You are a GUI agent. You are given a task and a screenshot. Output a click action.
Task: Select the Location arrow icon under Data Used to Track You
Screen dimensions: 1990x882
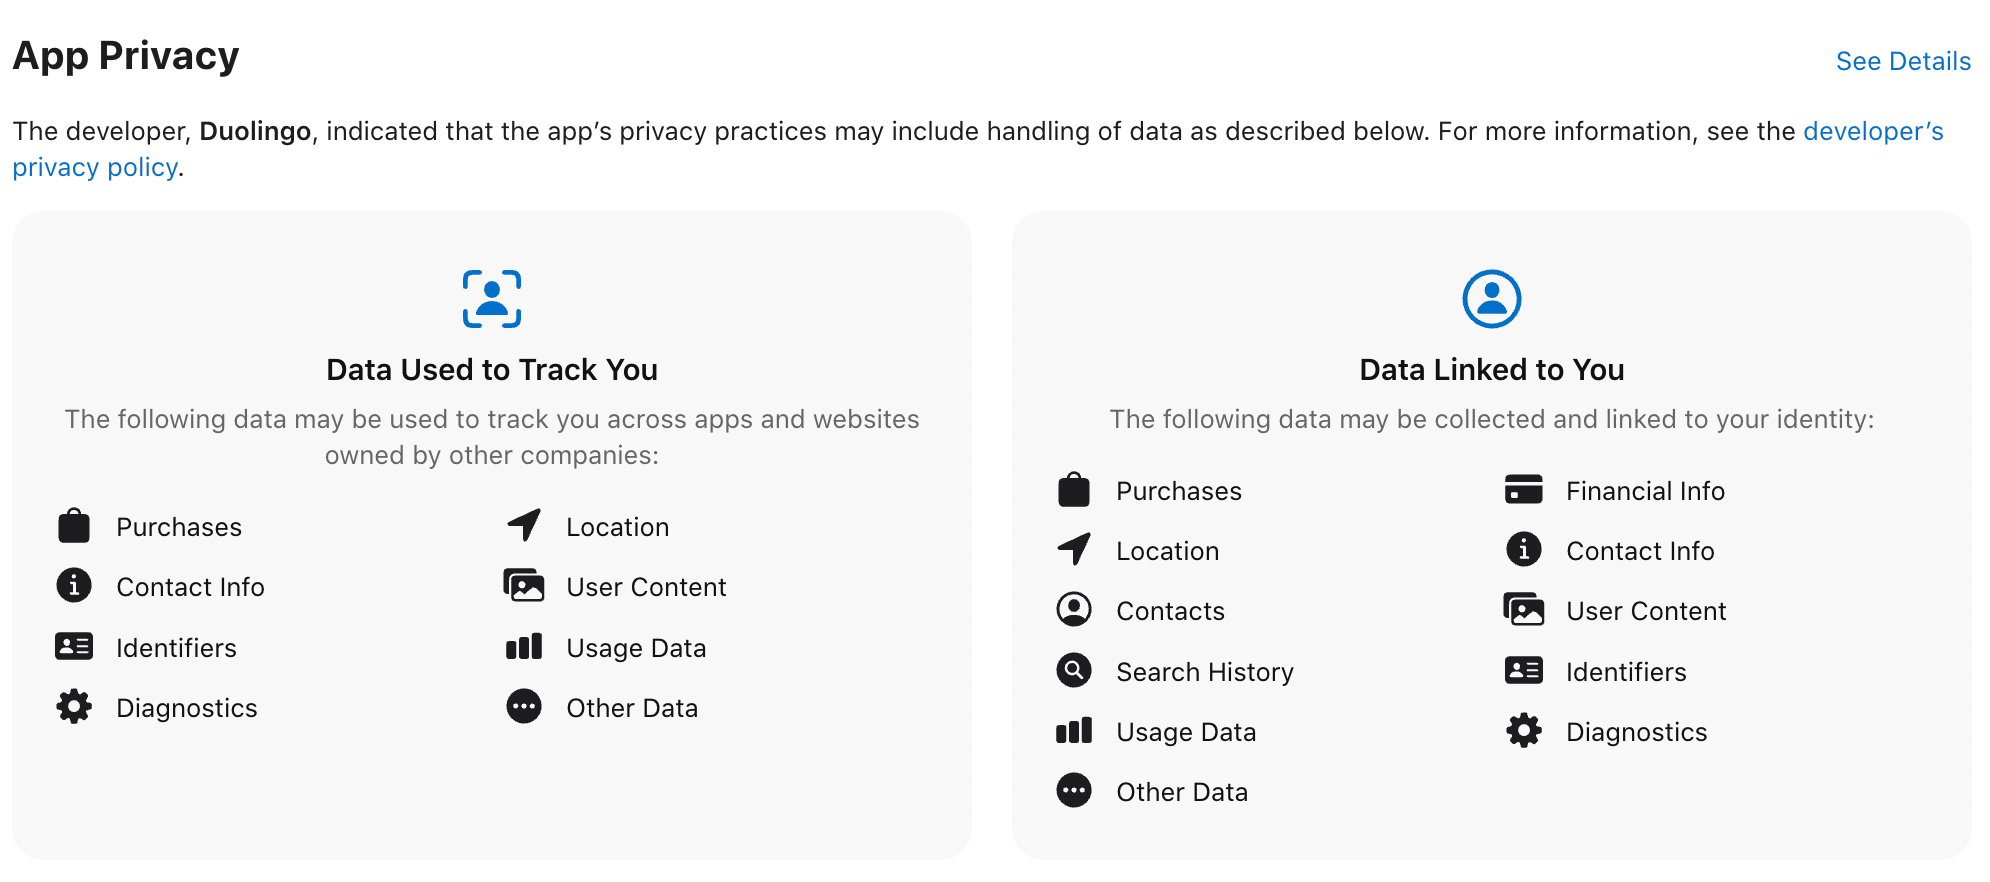pyautogui.click(x=523, y=526)
